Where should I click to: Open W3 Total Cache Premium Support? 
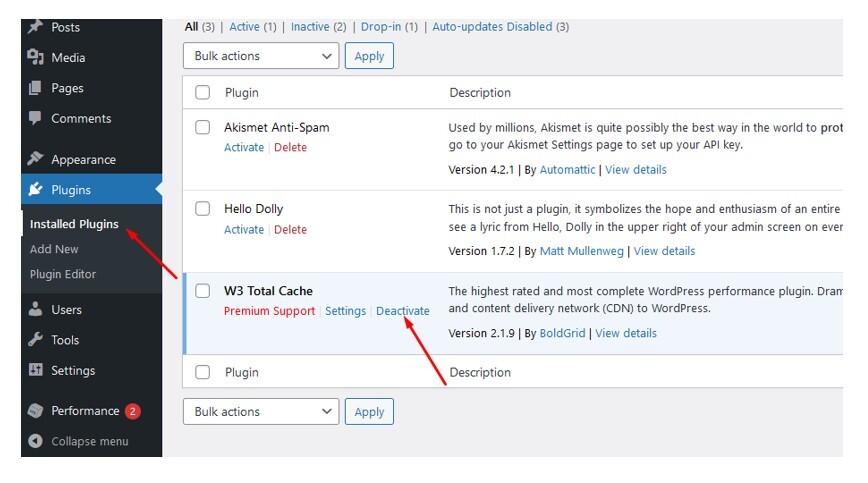coord(270,311)
